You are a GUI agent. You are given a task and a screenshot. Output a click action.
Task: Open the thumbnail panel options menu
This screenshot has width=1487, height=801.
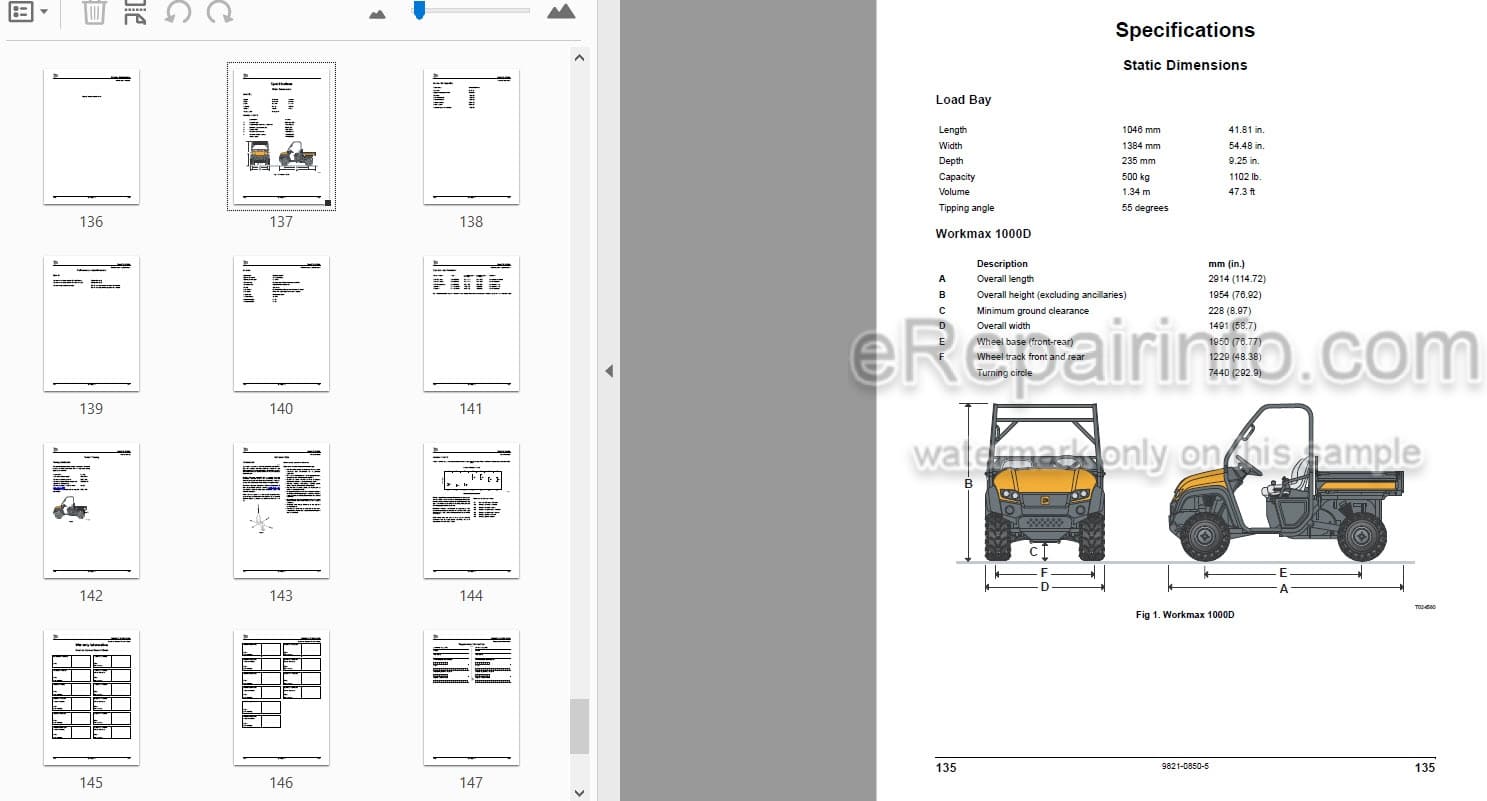pyautogui.click(x=28, y=12)
